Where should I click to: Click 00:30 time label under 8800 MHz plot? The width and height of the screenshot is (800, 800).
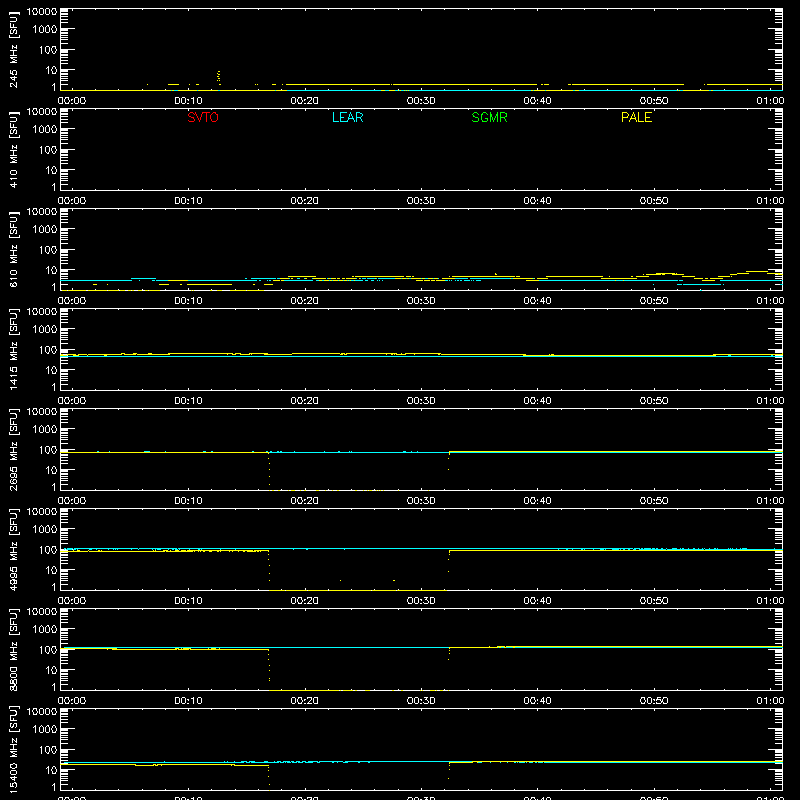pyautogui.click(x=421, y=701)
